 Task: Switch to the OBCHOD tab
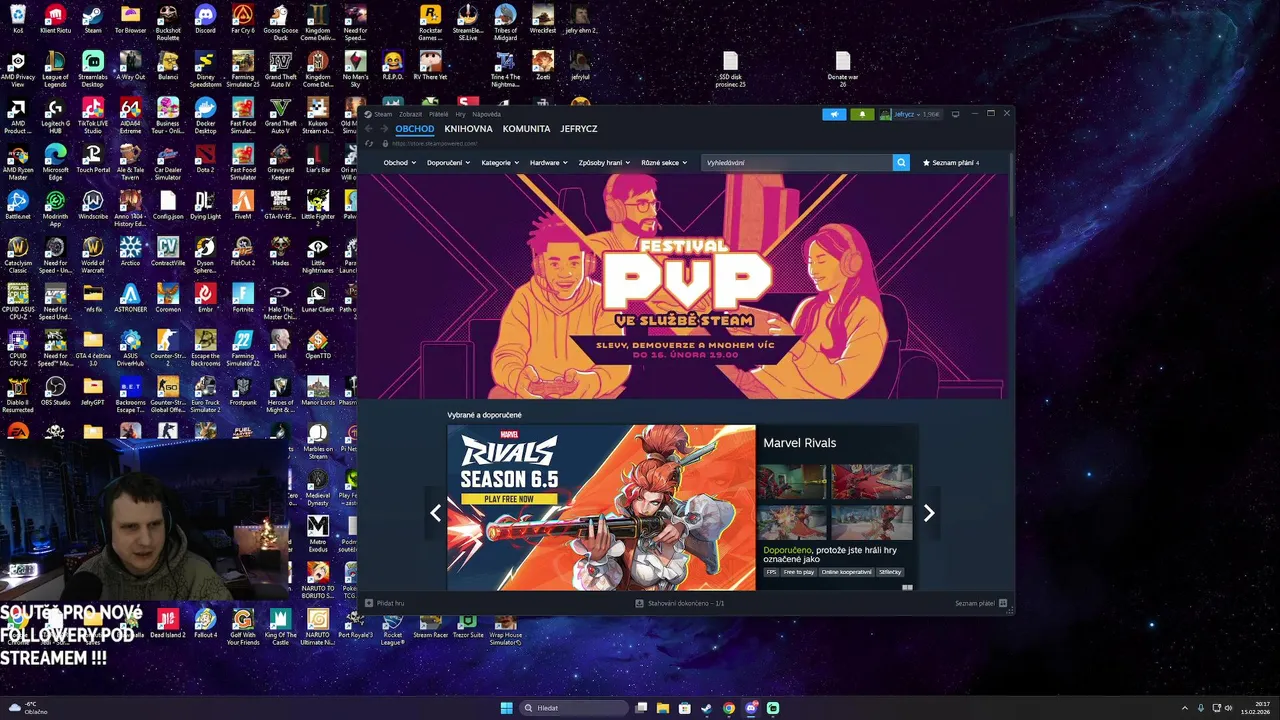coord(414,129)
